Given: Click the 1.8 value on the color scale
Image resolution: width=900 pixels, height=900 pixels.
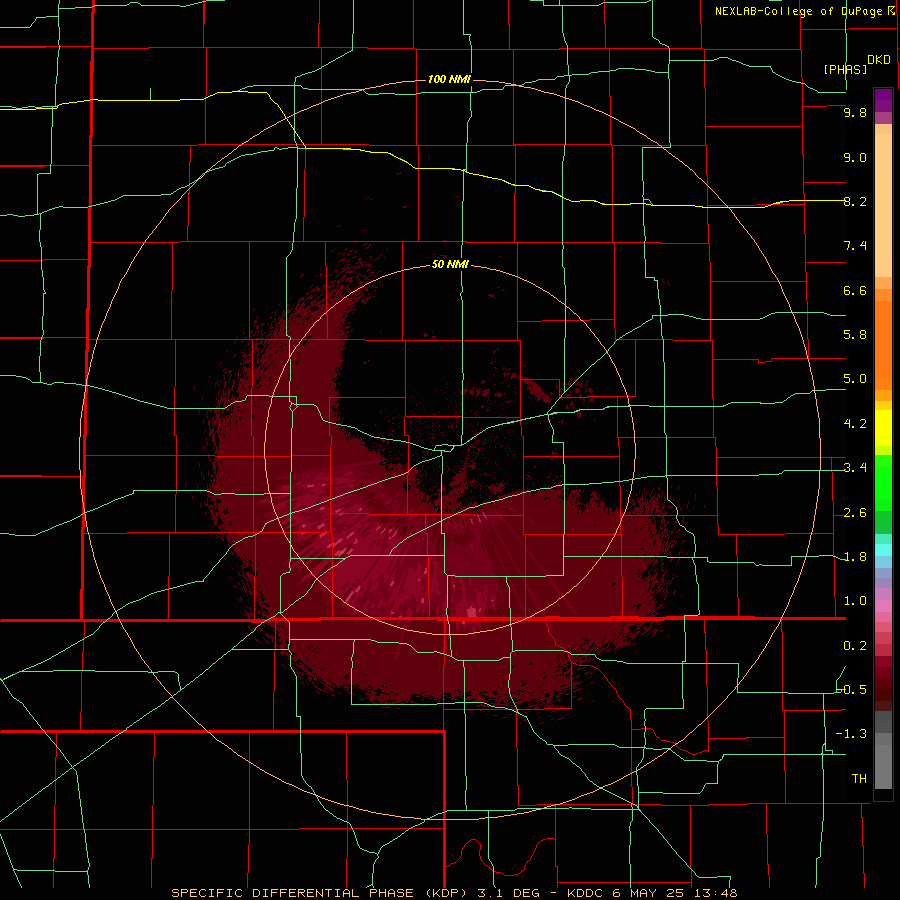Looking at the screenshot, I should pos(855,557).
